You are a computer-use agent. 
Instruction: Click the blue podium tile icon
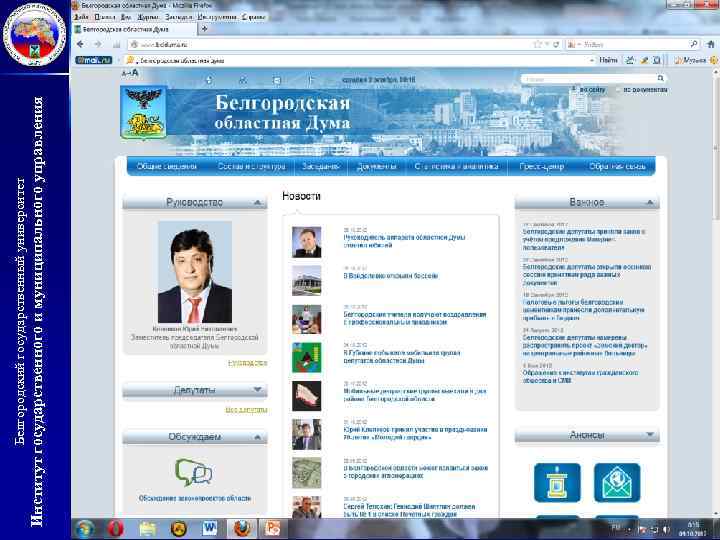557,483
